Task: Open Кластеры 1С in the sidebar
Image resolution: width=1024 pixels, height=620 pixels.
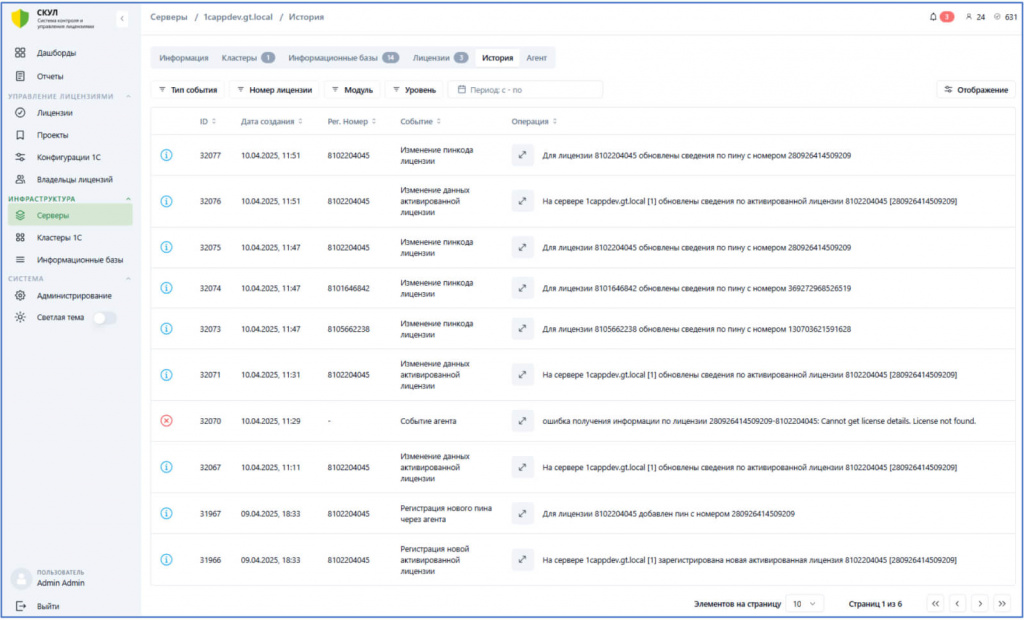Action: click(70, 238)
